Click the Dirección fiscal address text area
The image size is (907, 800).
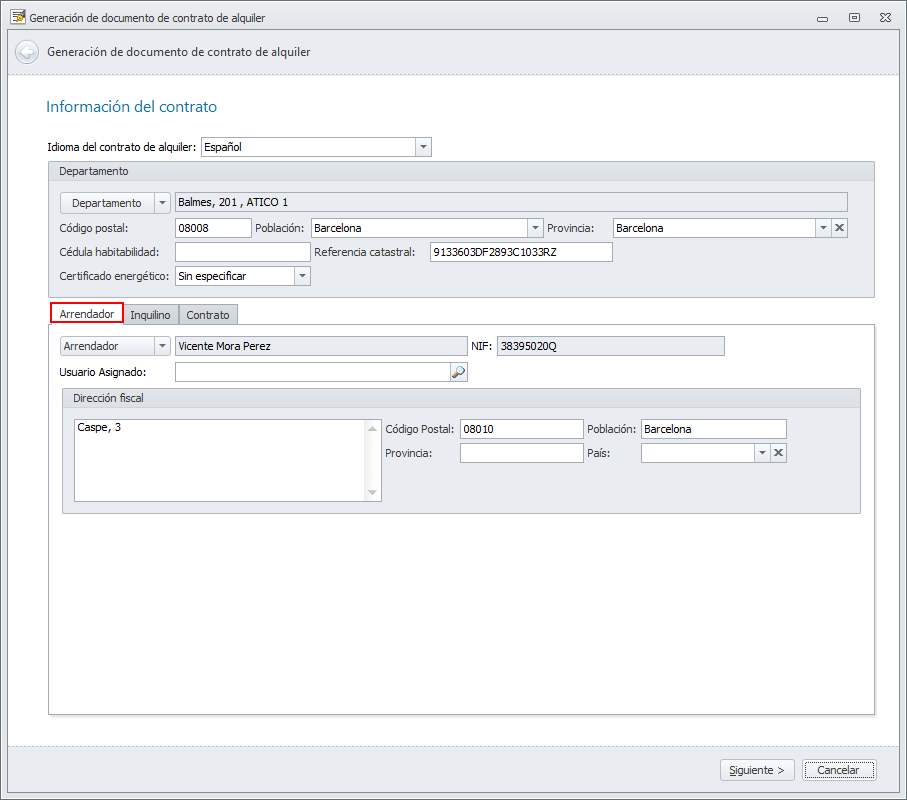coord(220,460)
